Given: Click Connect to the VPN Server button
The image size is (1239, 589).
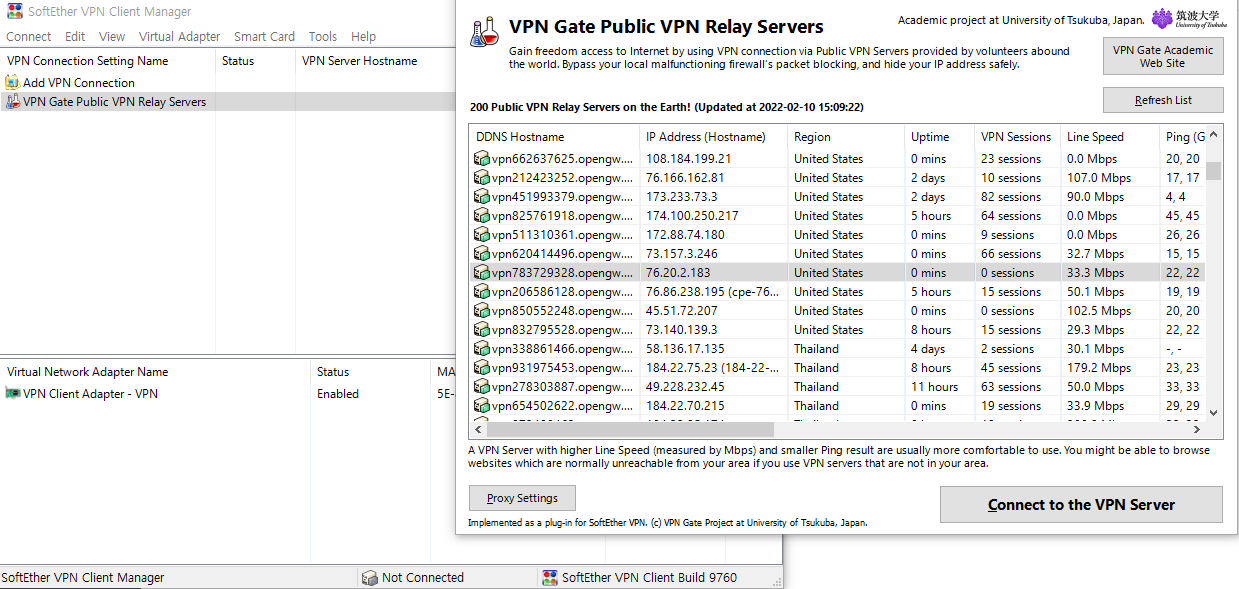Looking at the screenshot, I should click(1081, 505).
